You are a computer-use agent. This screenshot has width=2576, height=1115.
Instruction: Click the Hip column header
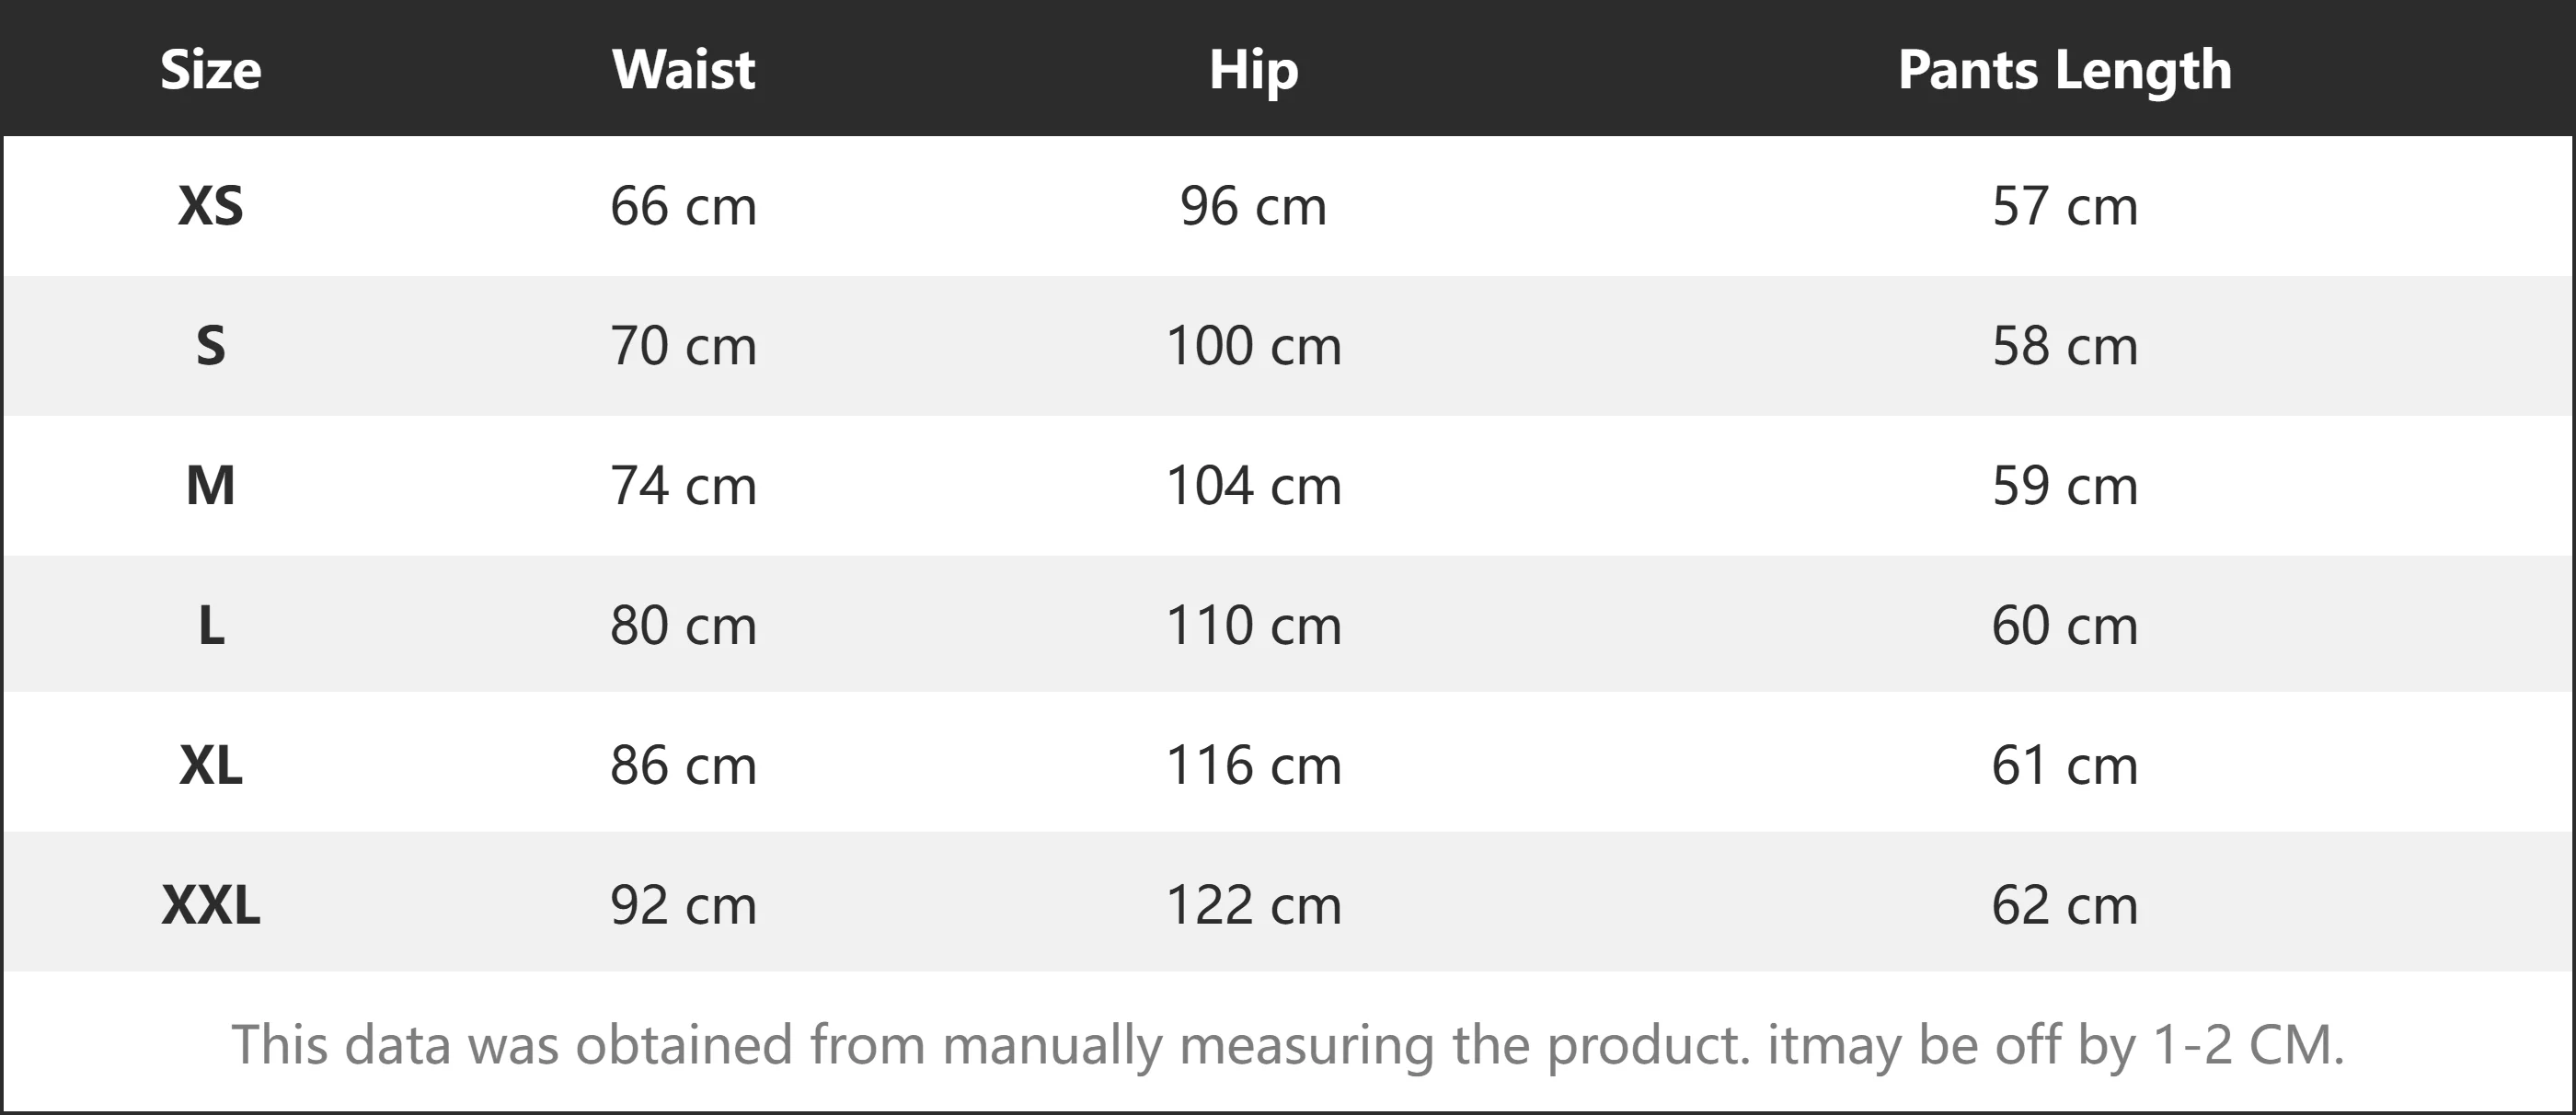1253,70
